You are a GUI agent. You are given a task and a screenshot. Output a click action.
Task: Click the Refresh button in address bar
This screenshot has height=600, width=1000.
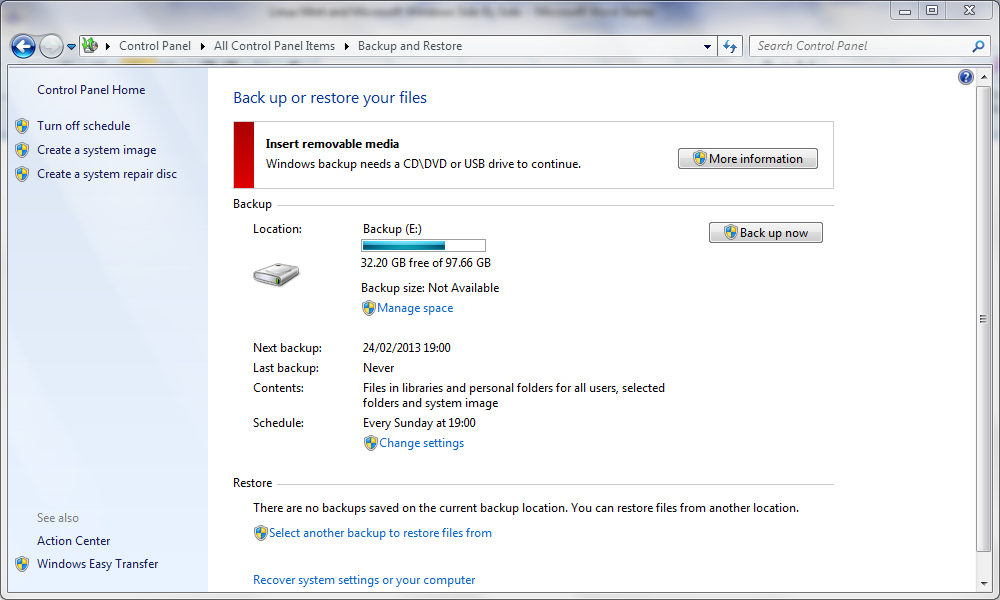[x=730, y=46]
